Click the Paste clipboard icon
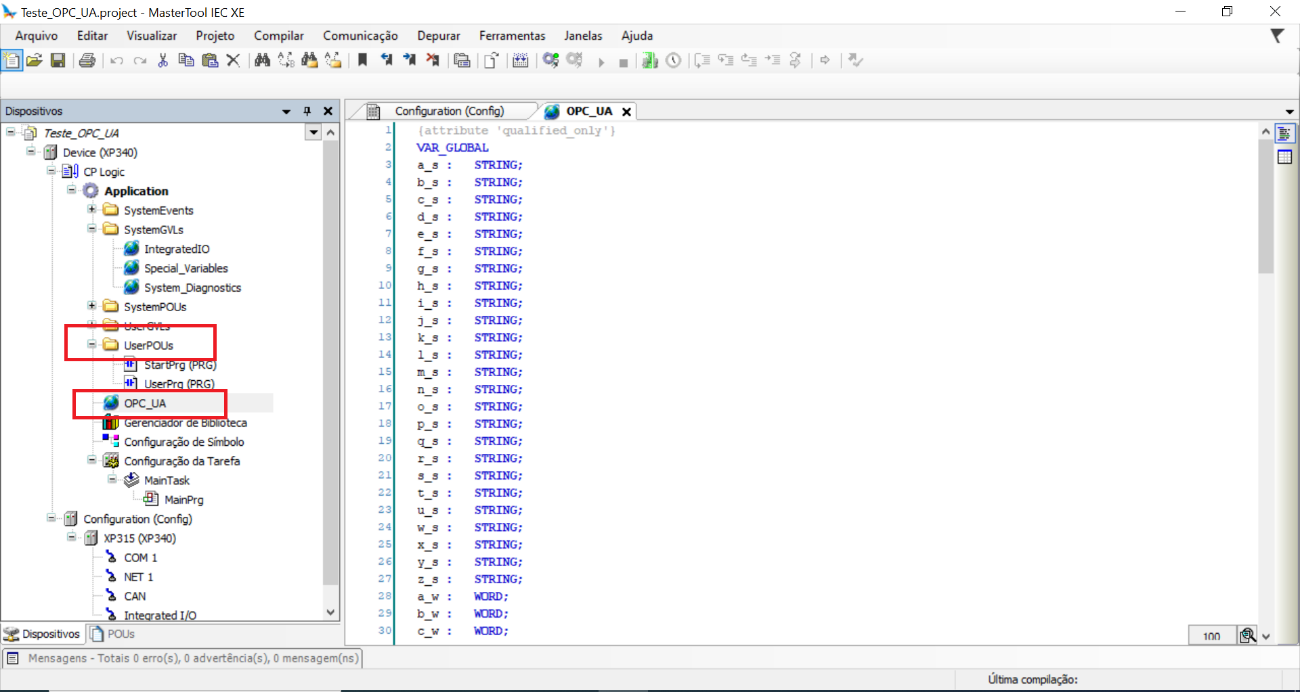The width and height of the screenshot is (1300, 692). coord(209,60)
